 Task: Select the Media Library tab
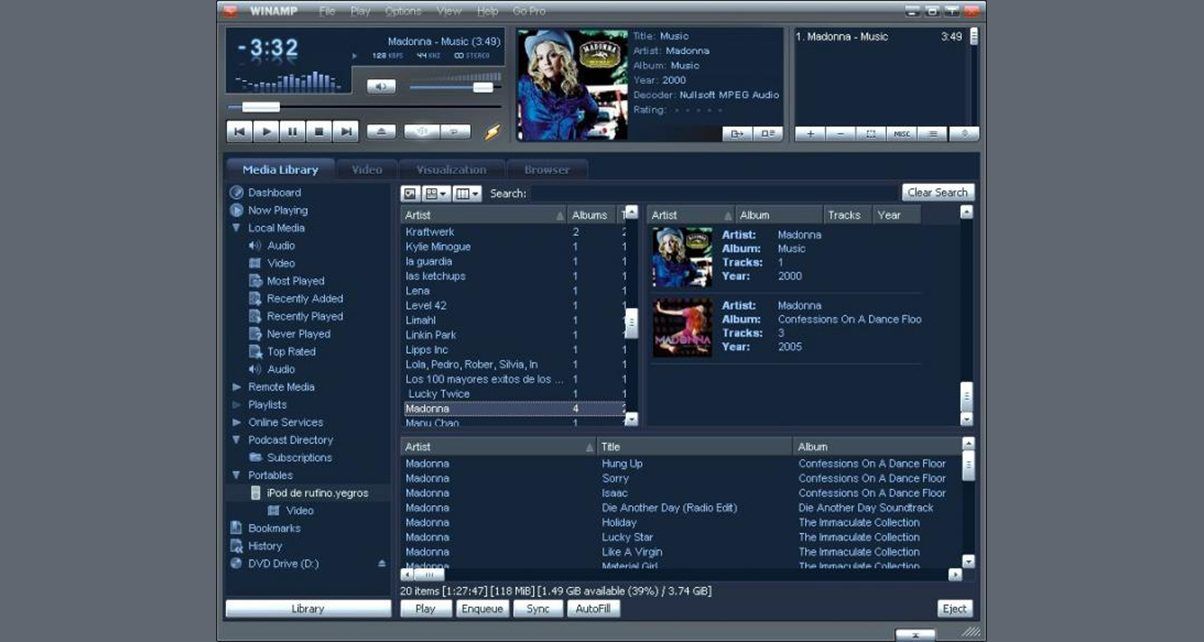(280, 169)
